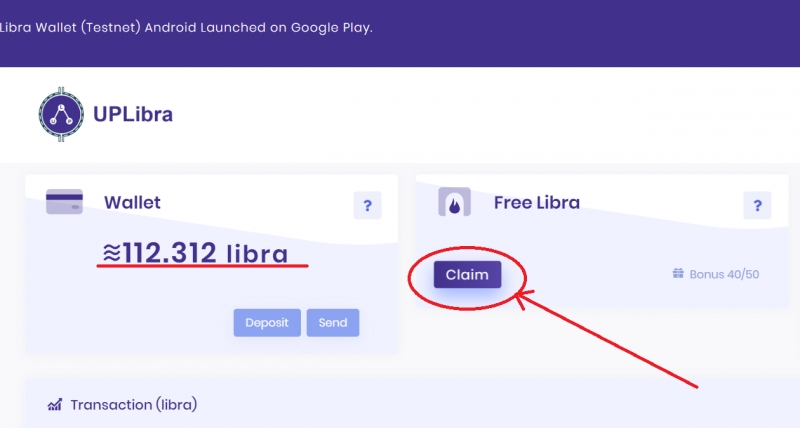Screen dimensions: 800x428
Task: Click the purple top announcement banner
Action: (x=400, y=33)
